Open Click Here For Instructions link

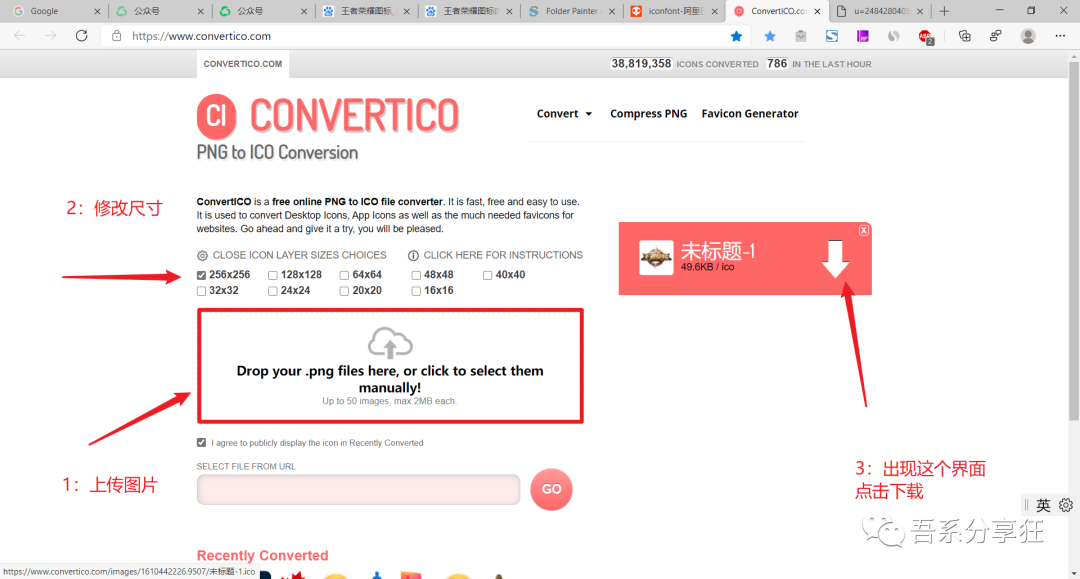tap(495, 255)
